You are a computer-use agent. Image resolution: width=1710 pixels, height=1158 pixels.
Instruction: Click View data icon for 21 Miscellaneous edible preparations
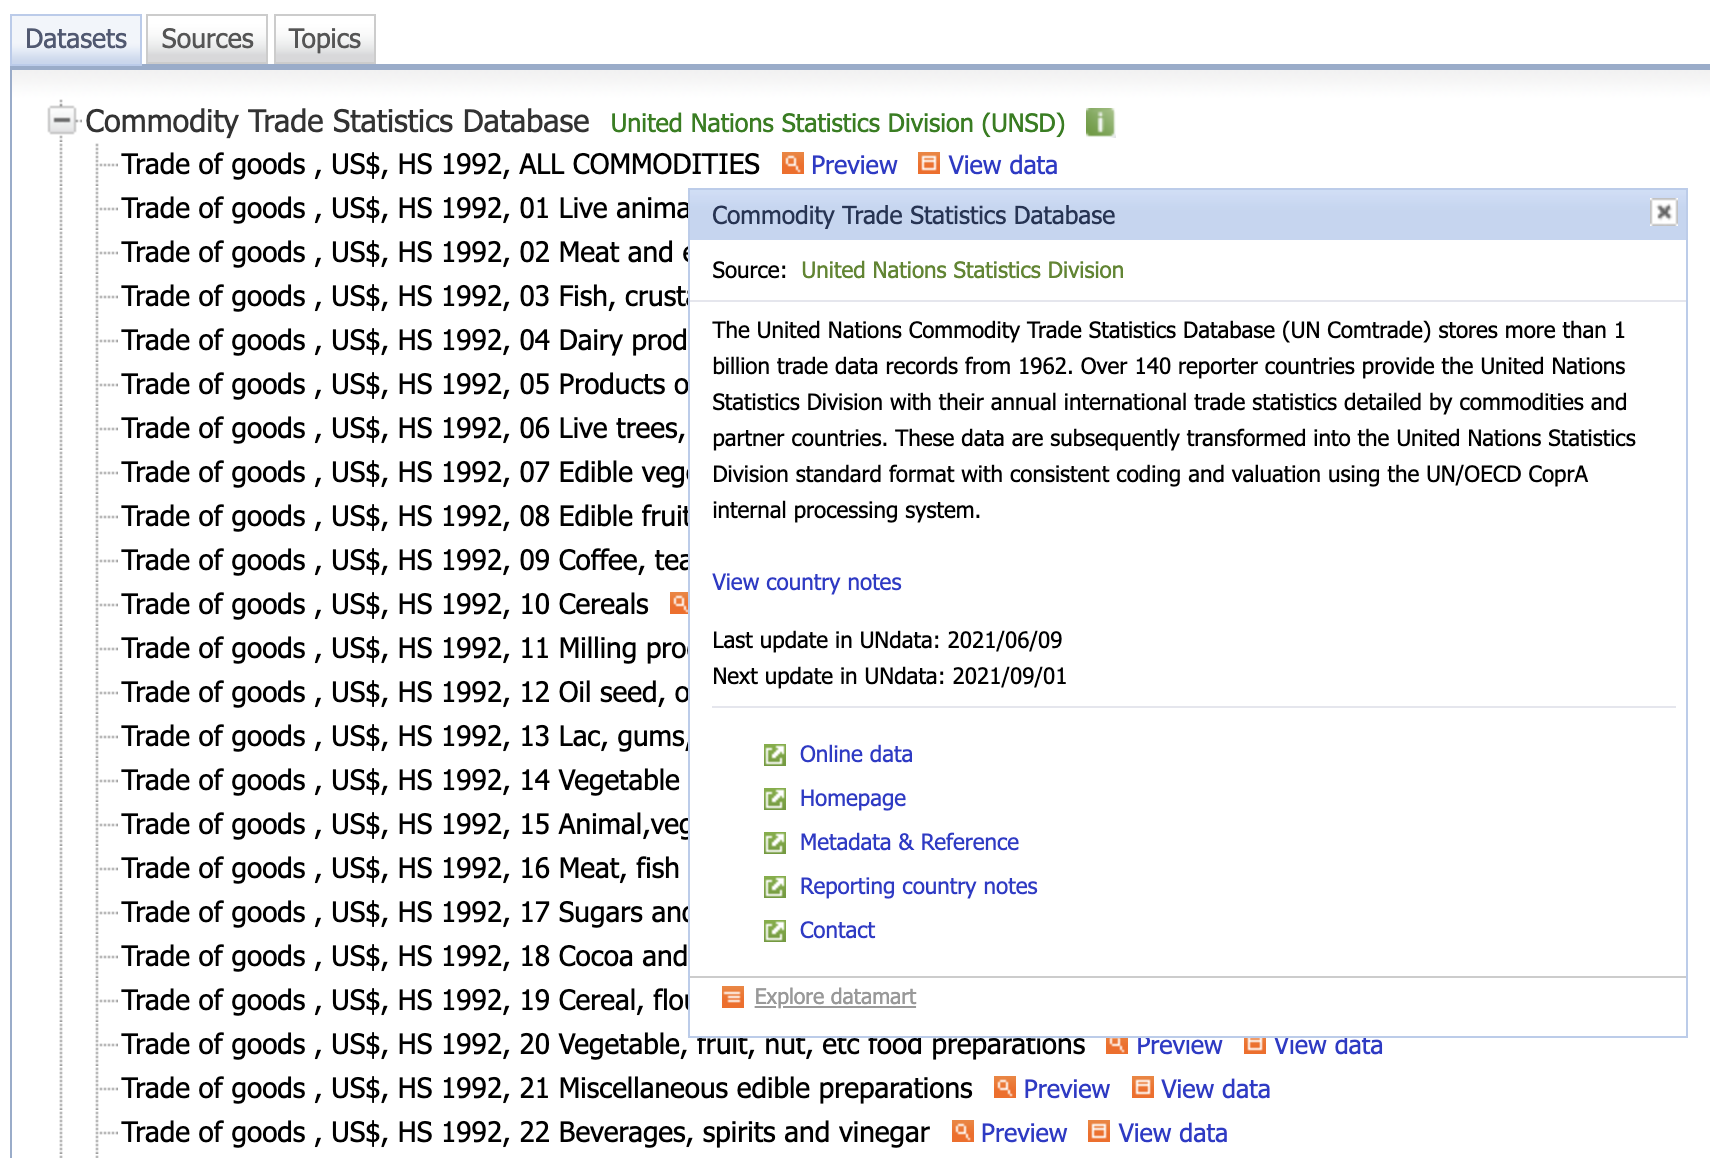pyautogui.click(x=1142, y=1087)
